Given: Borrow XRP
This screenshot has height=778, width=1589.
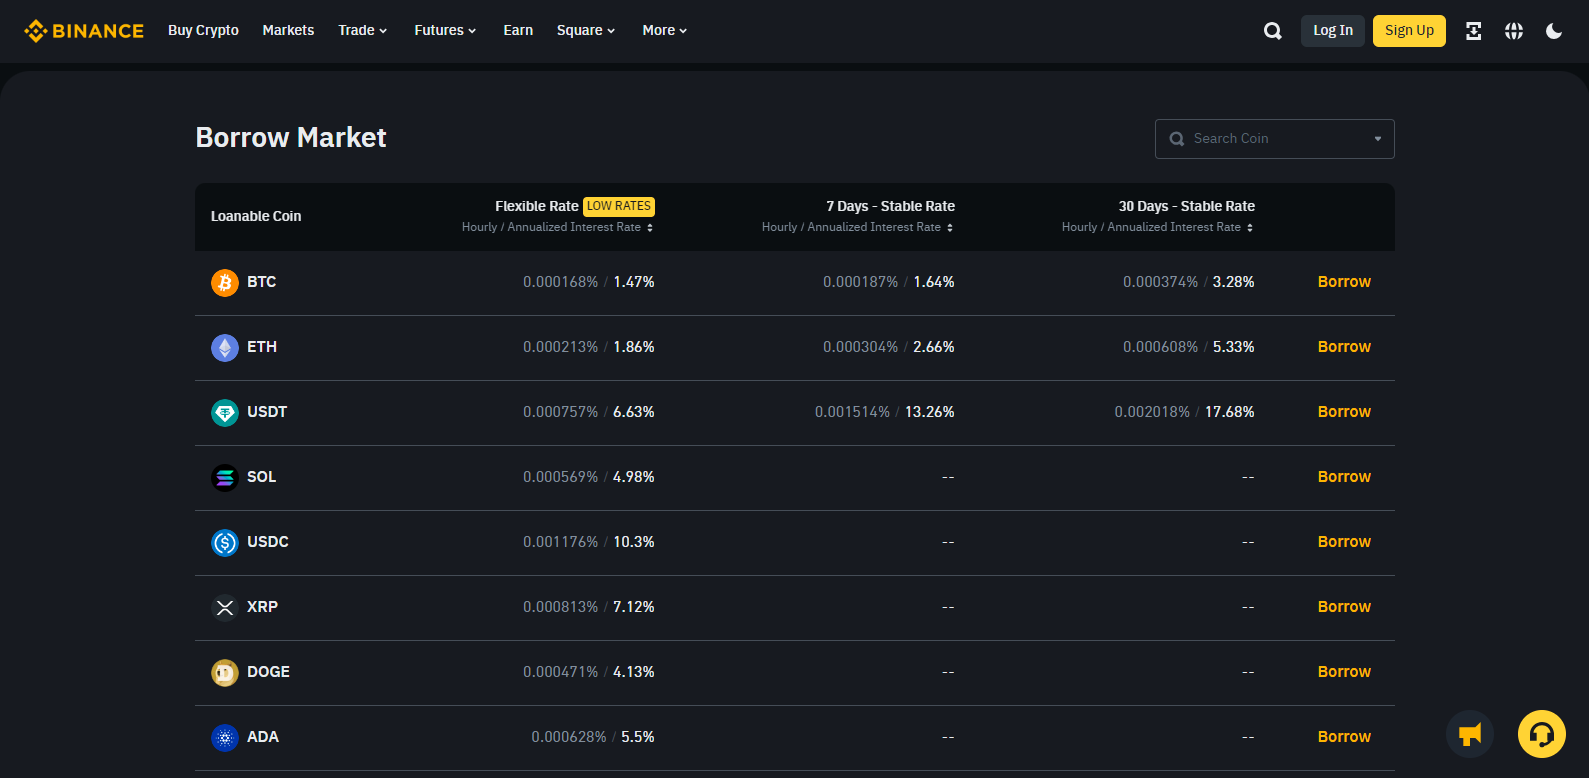Looking at the screenshot, I should [x=1344, y=607].
